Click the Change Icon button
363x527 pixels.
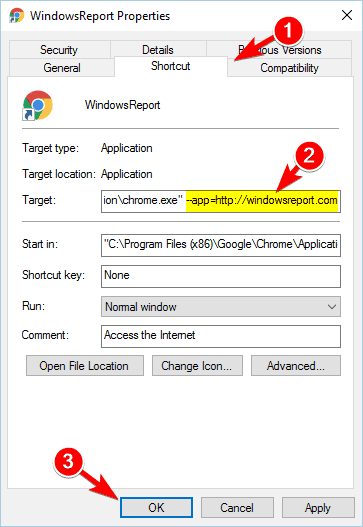click(x=197, y=366)
